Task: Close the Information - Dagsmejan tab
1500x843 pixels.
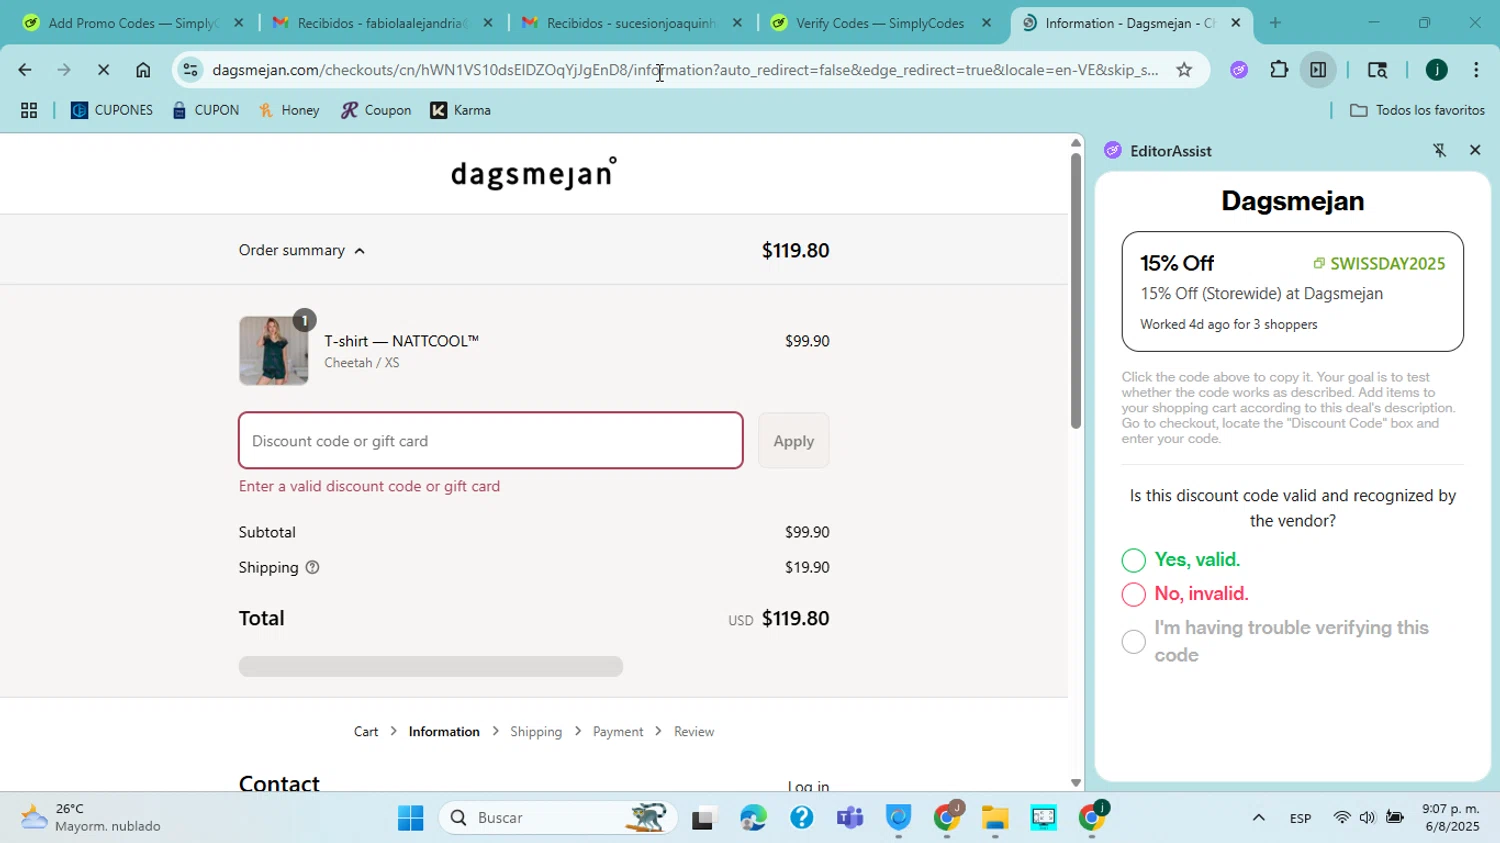Action: click(x=1235, y=23)
